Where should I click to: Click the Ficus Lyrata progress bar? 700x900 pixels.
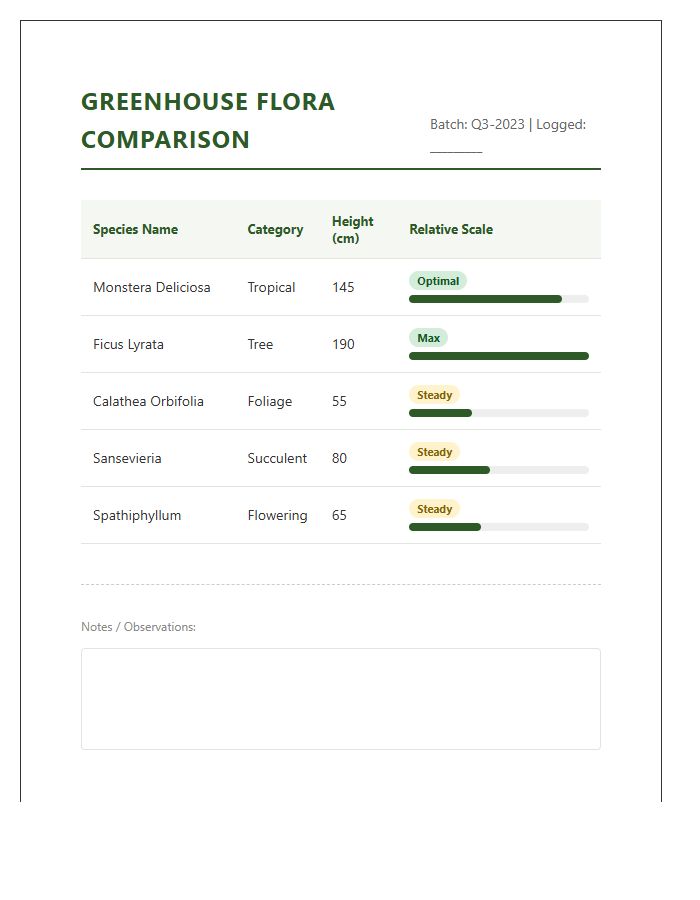pyautogui.click(x=499, y=356)
